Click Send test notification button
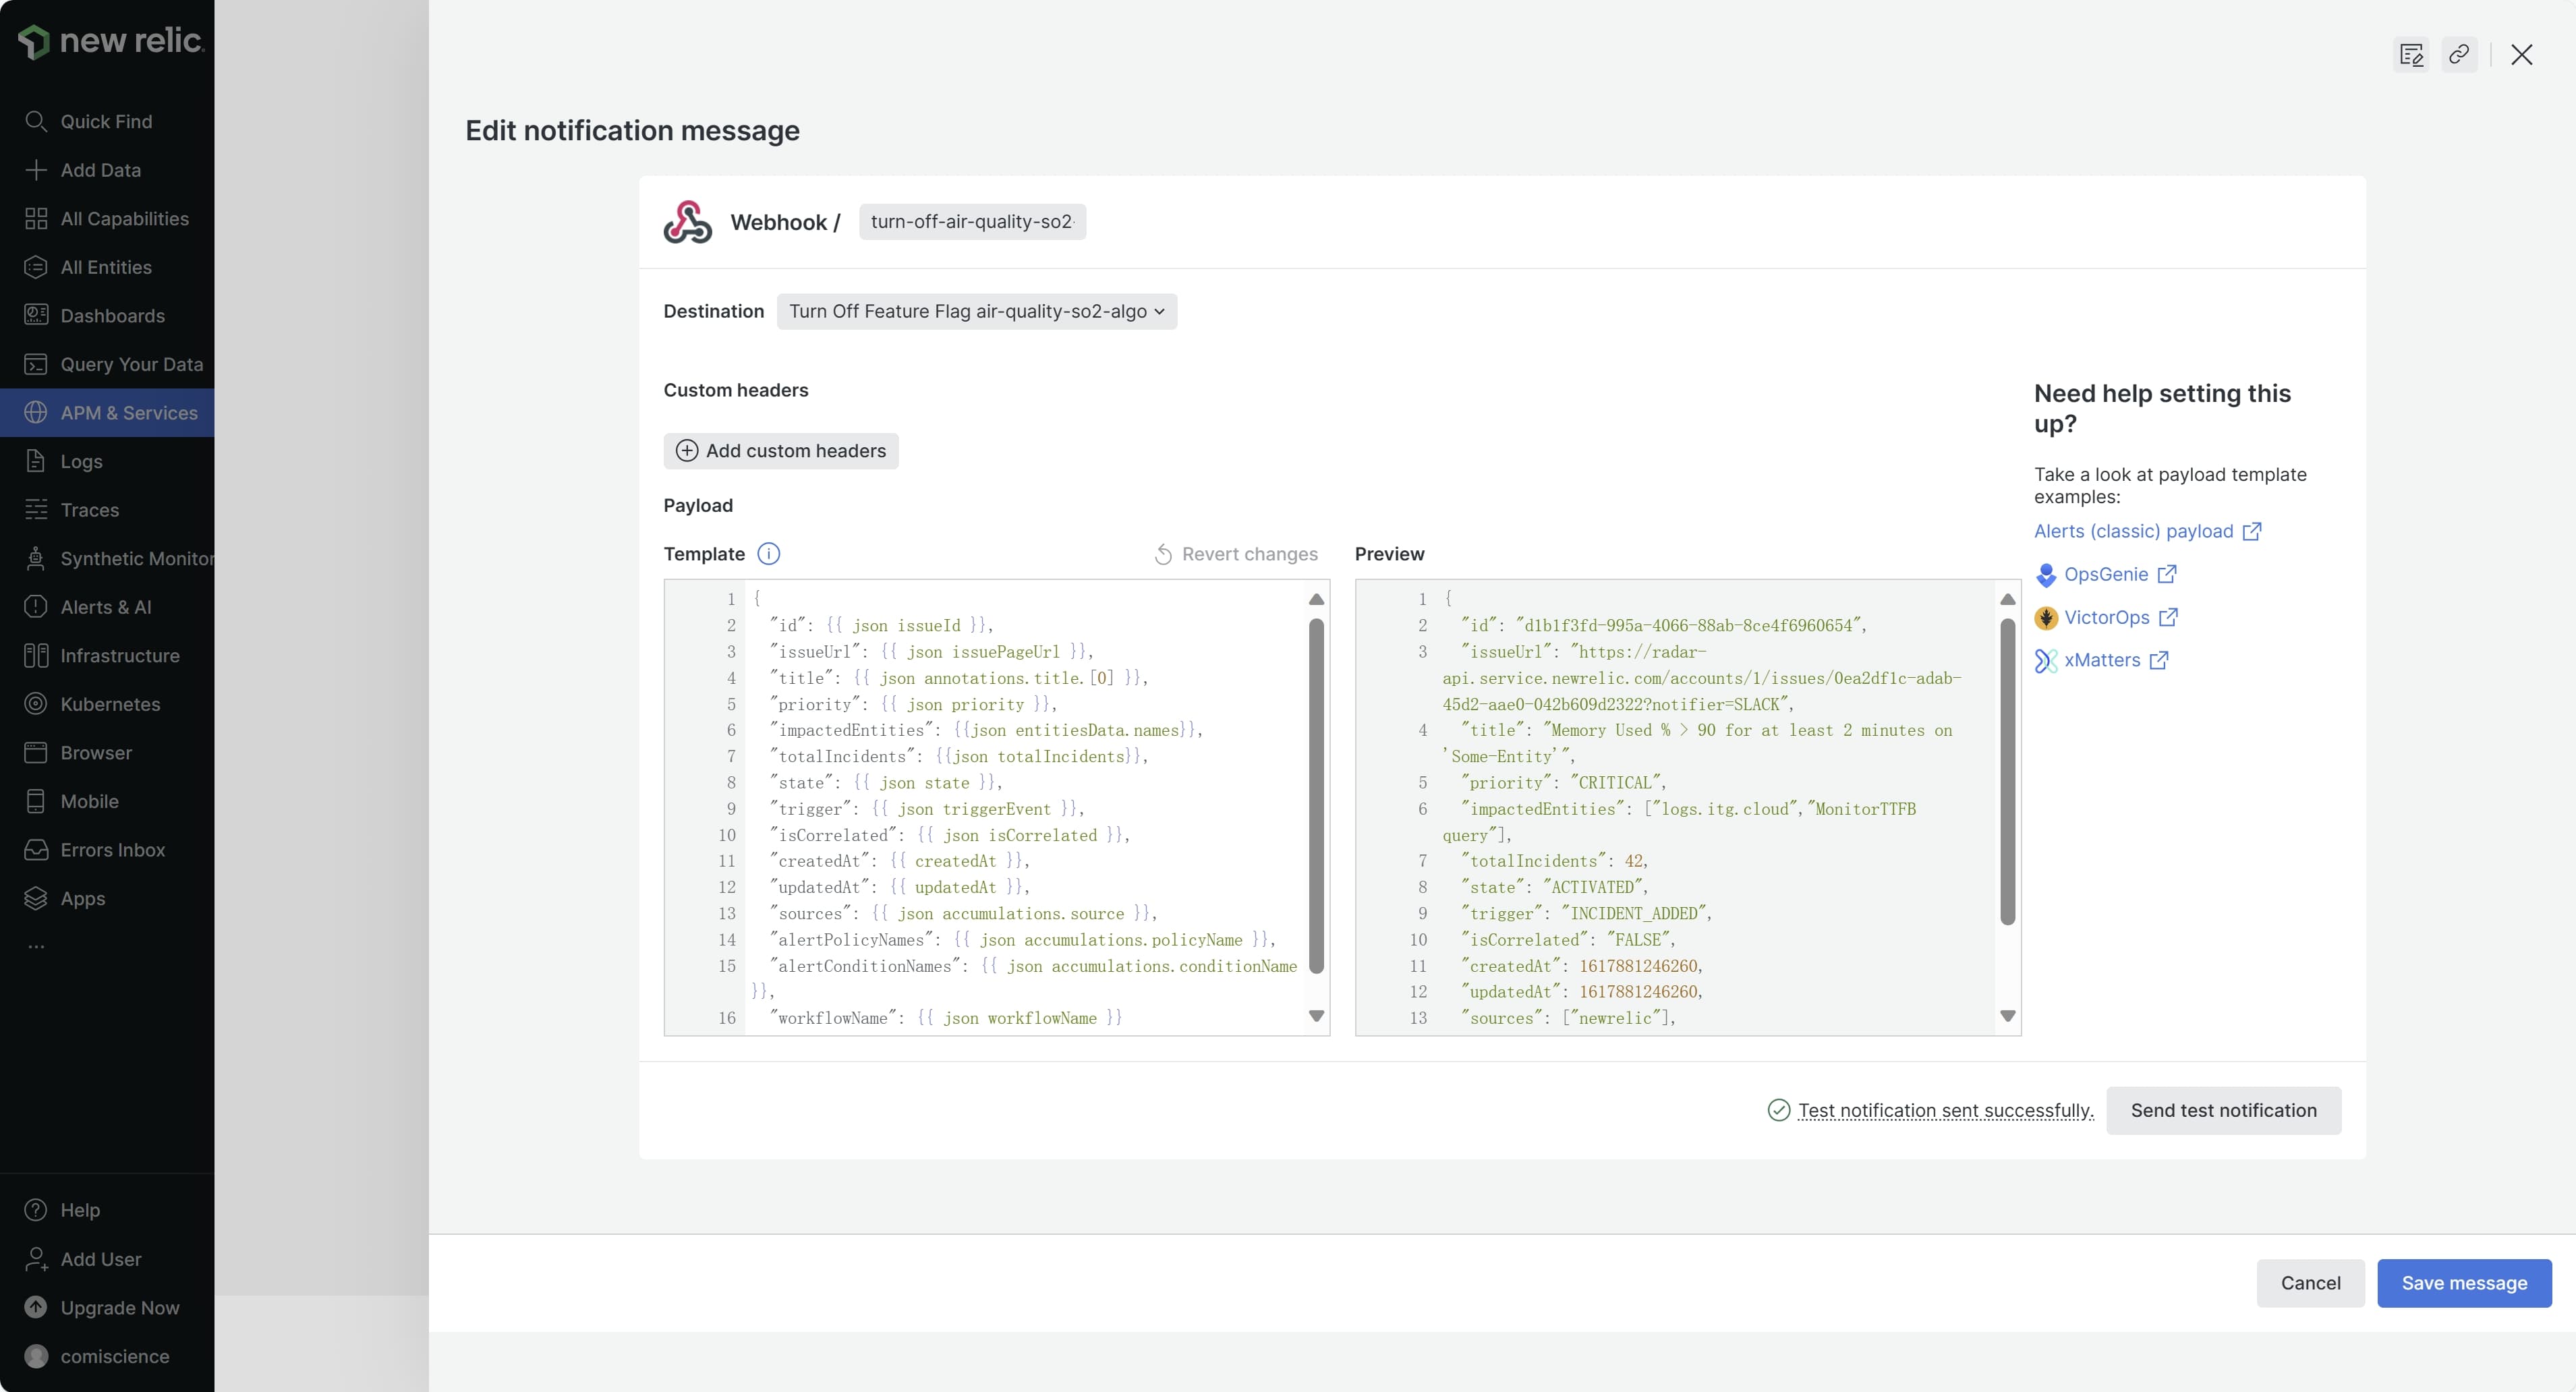Viewport: 2576px width, 1392px height. click(x=2223, y=1110)
